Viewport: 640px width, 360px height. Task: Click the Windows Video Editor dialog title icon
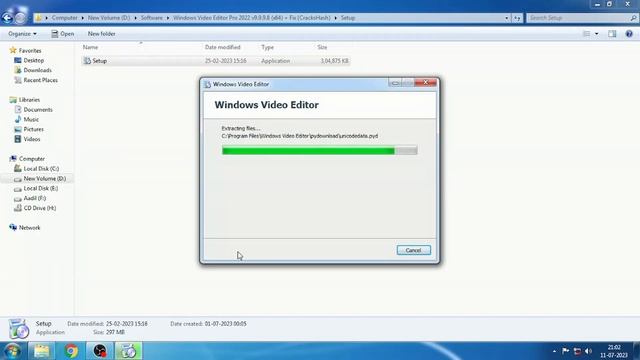[x=207, y=84]
